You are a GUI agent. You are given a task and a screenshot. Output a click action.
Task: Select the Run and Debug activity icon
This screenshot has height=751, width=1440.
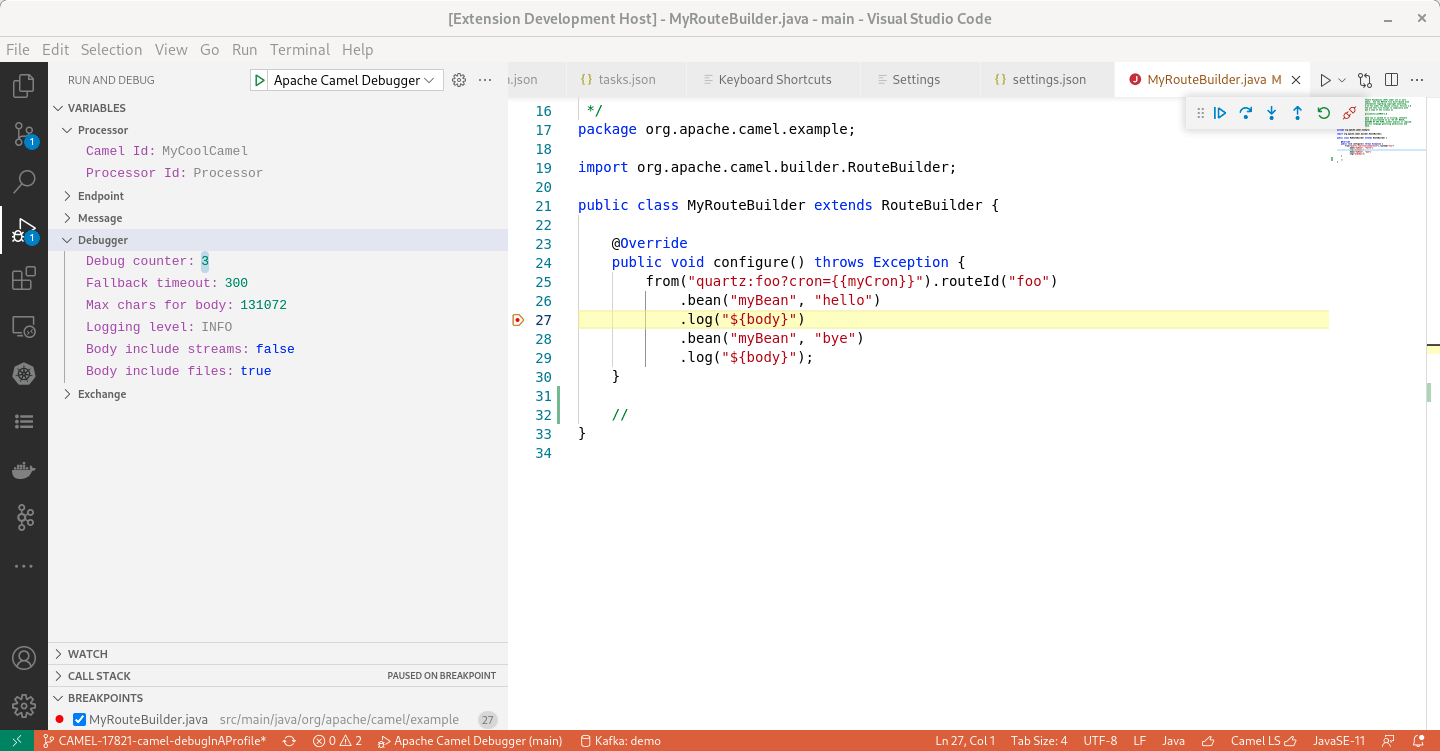(x=22, y=228)
